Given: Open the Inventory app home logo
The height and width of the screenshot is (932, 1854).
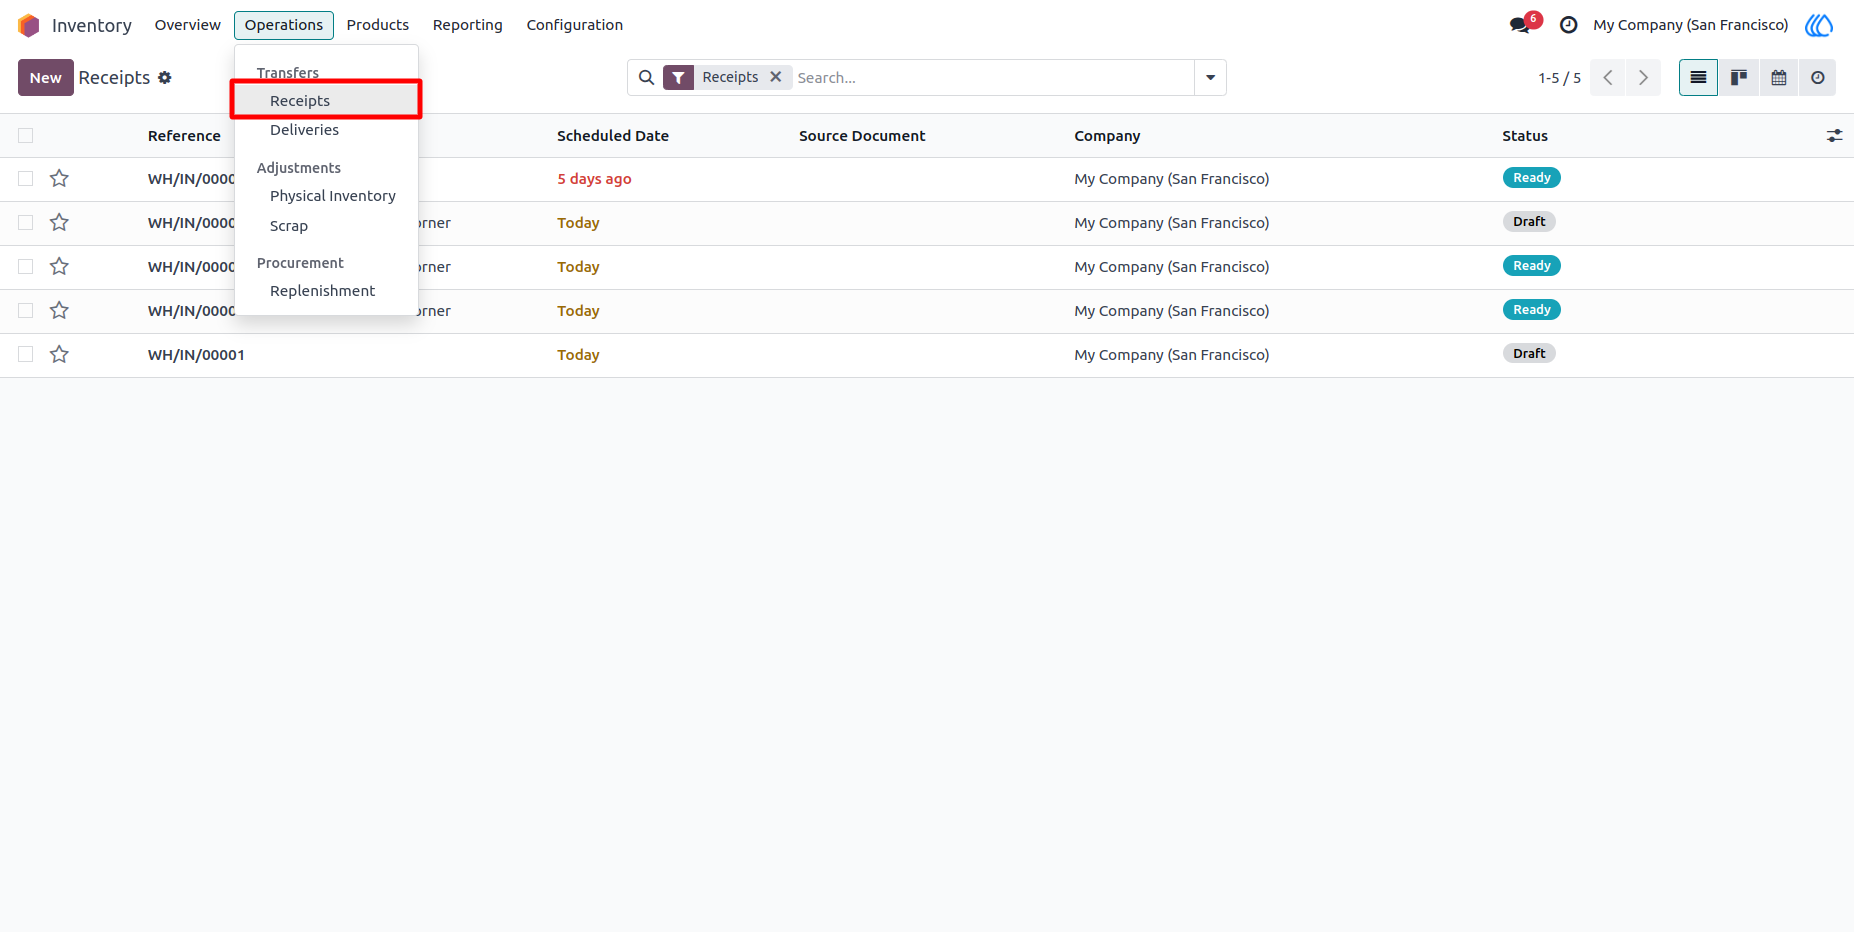Looking at the screenshot, I should tap(29, 25).
